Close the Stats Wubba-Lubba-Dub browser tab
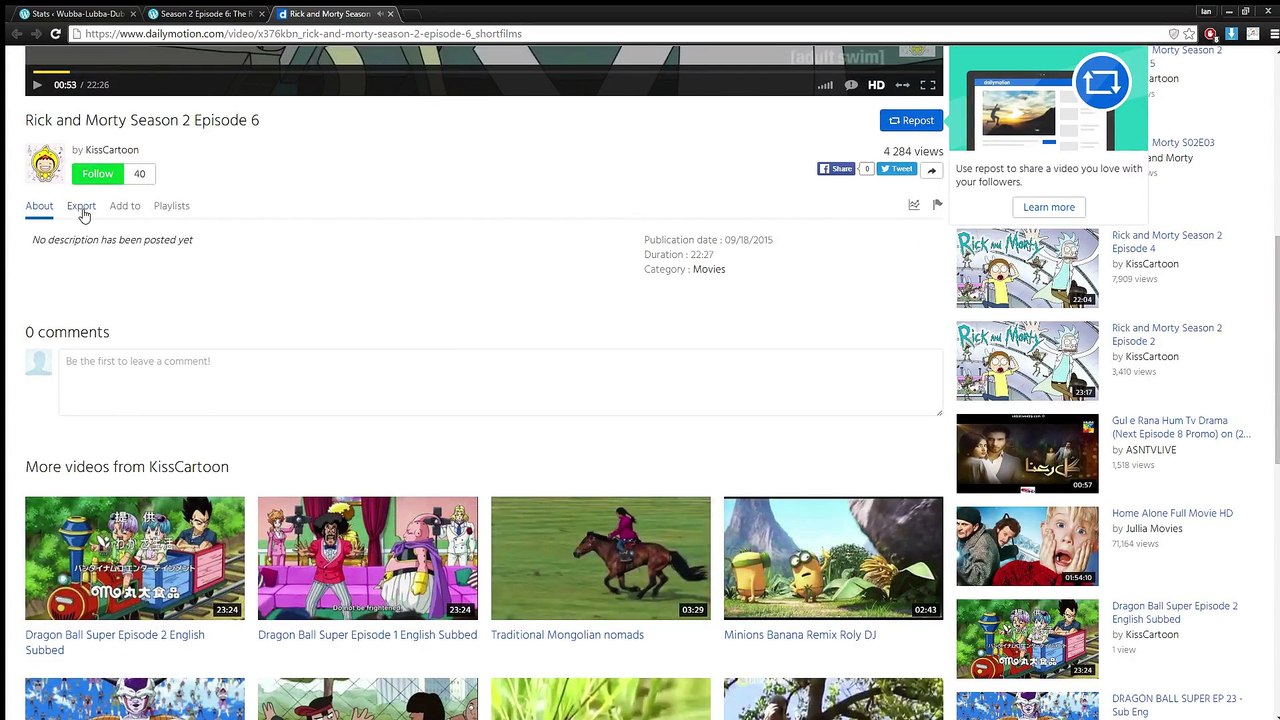Viewport: 1280px width, 720px height. point(133,14)
